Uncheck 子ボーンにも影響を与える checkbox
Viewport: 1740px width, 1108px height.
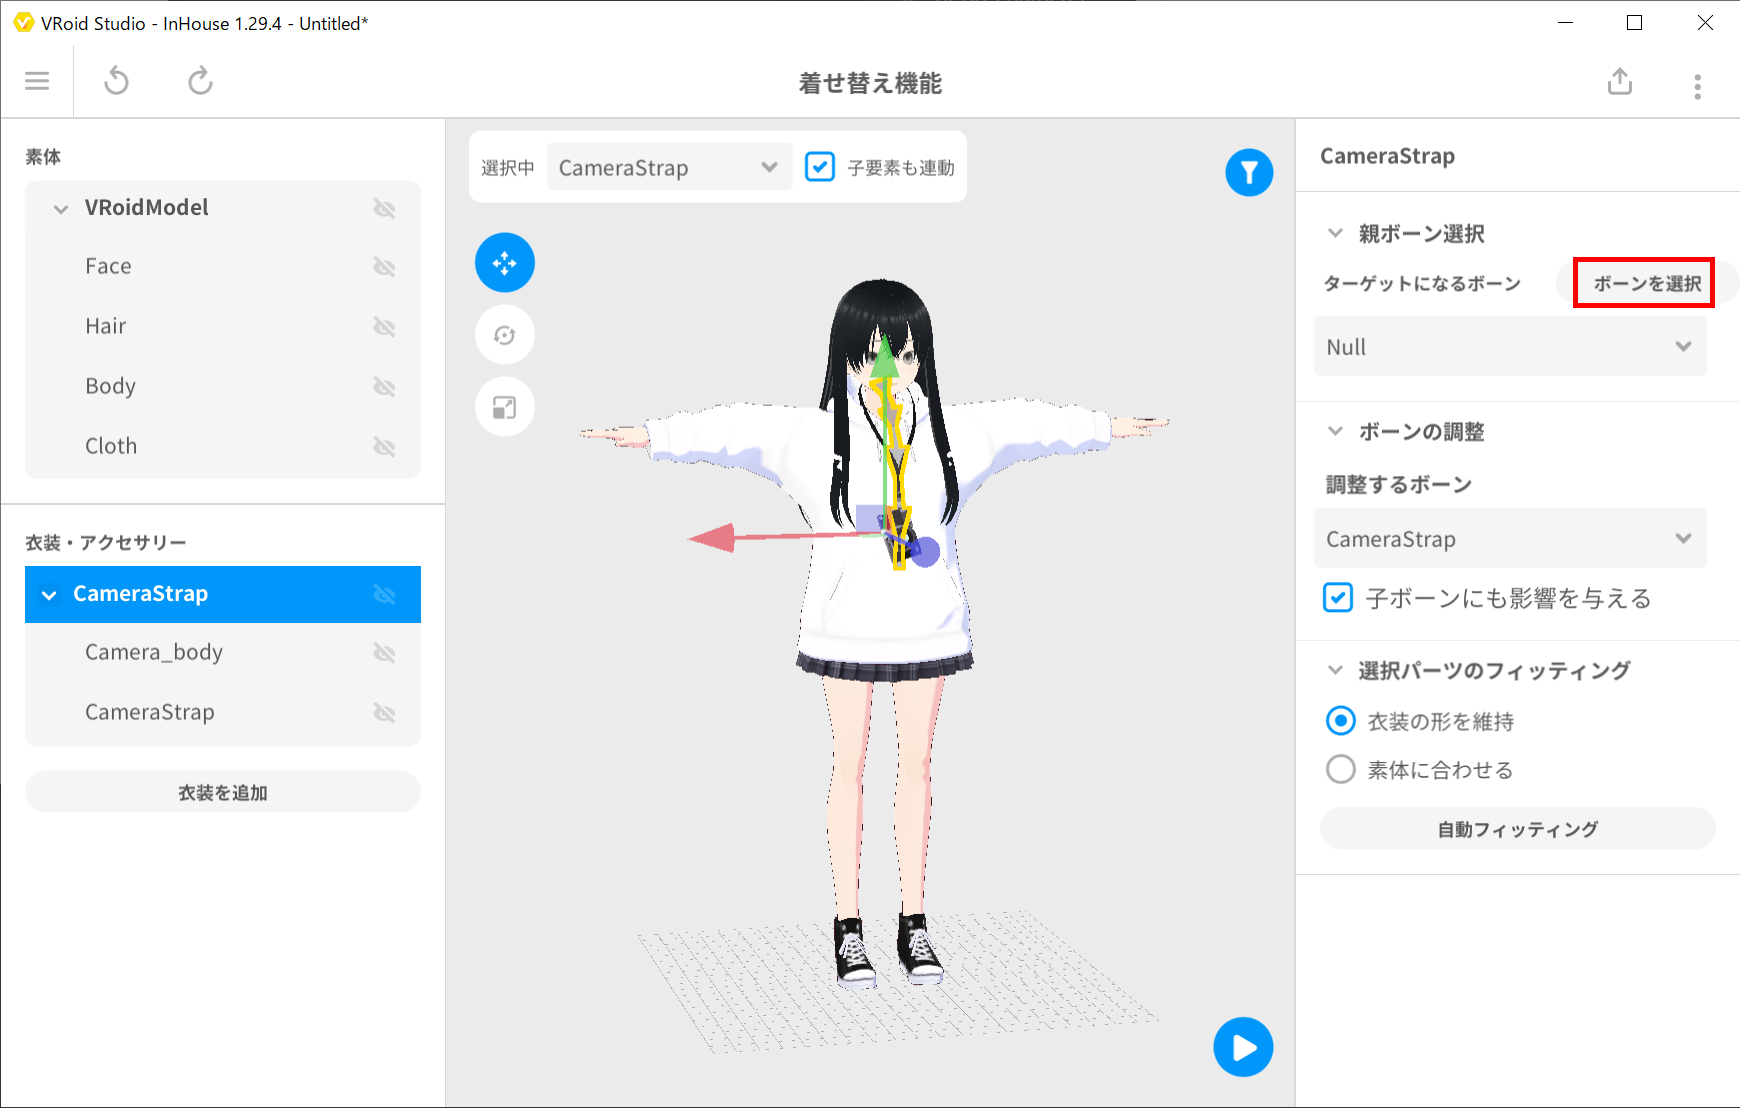[x=1338, y=598]
